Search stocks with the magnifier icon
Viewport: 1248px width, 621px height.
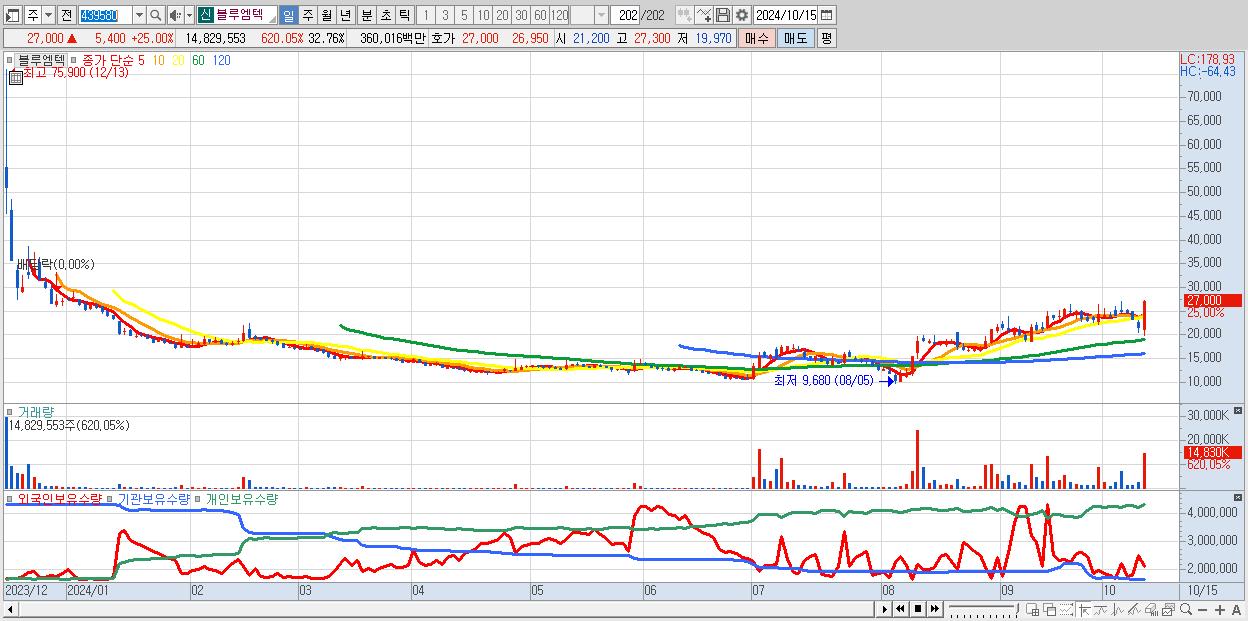click(156, 15)
